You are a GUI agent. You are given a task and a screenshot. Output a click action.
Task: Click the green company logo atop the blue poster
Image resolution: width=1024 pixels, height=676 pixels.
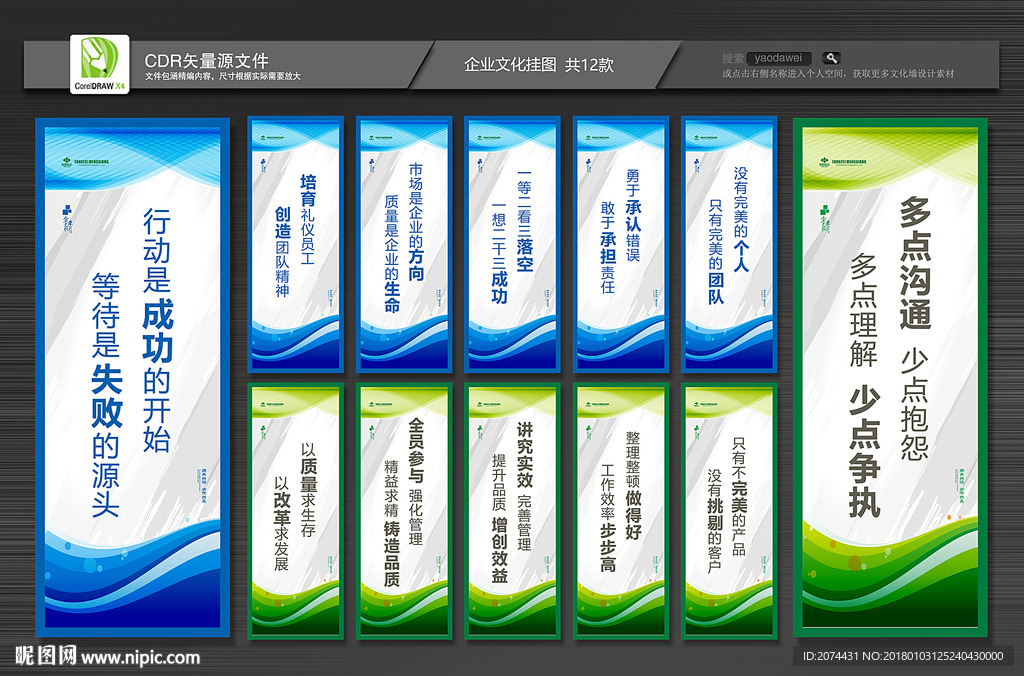[66, 160]
